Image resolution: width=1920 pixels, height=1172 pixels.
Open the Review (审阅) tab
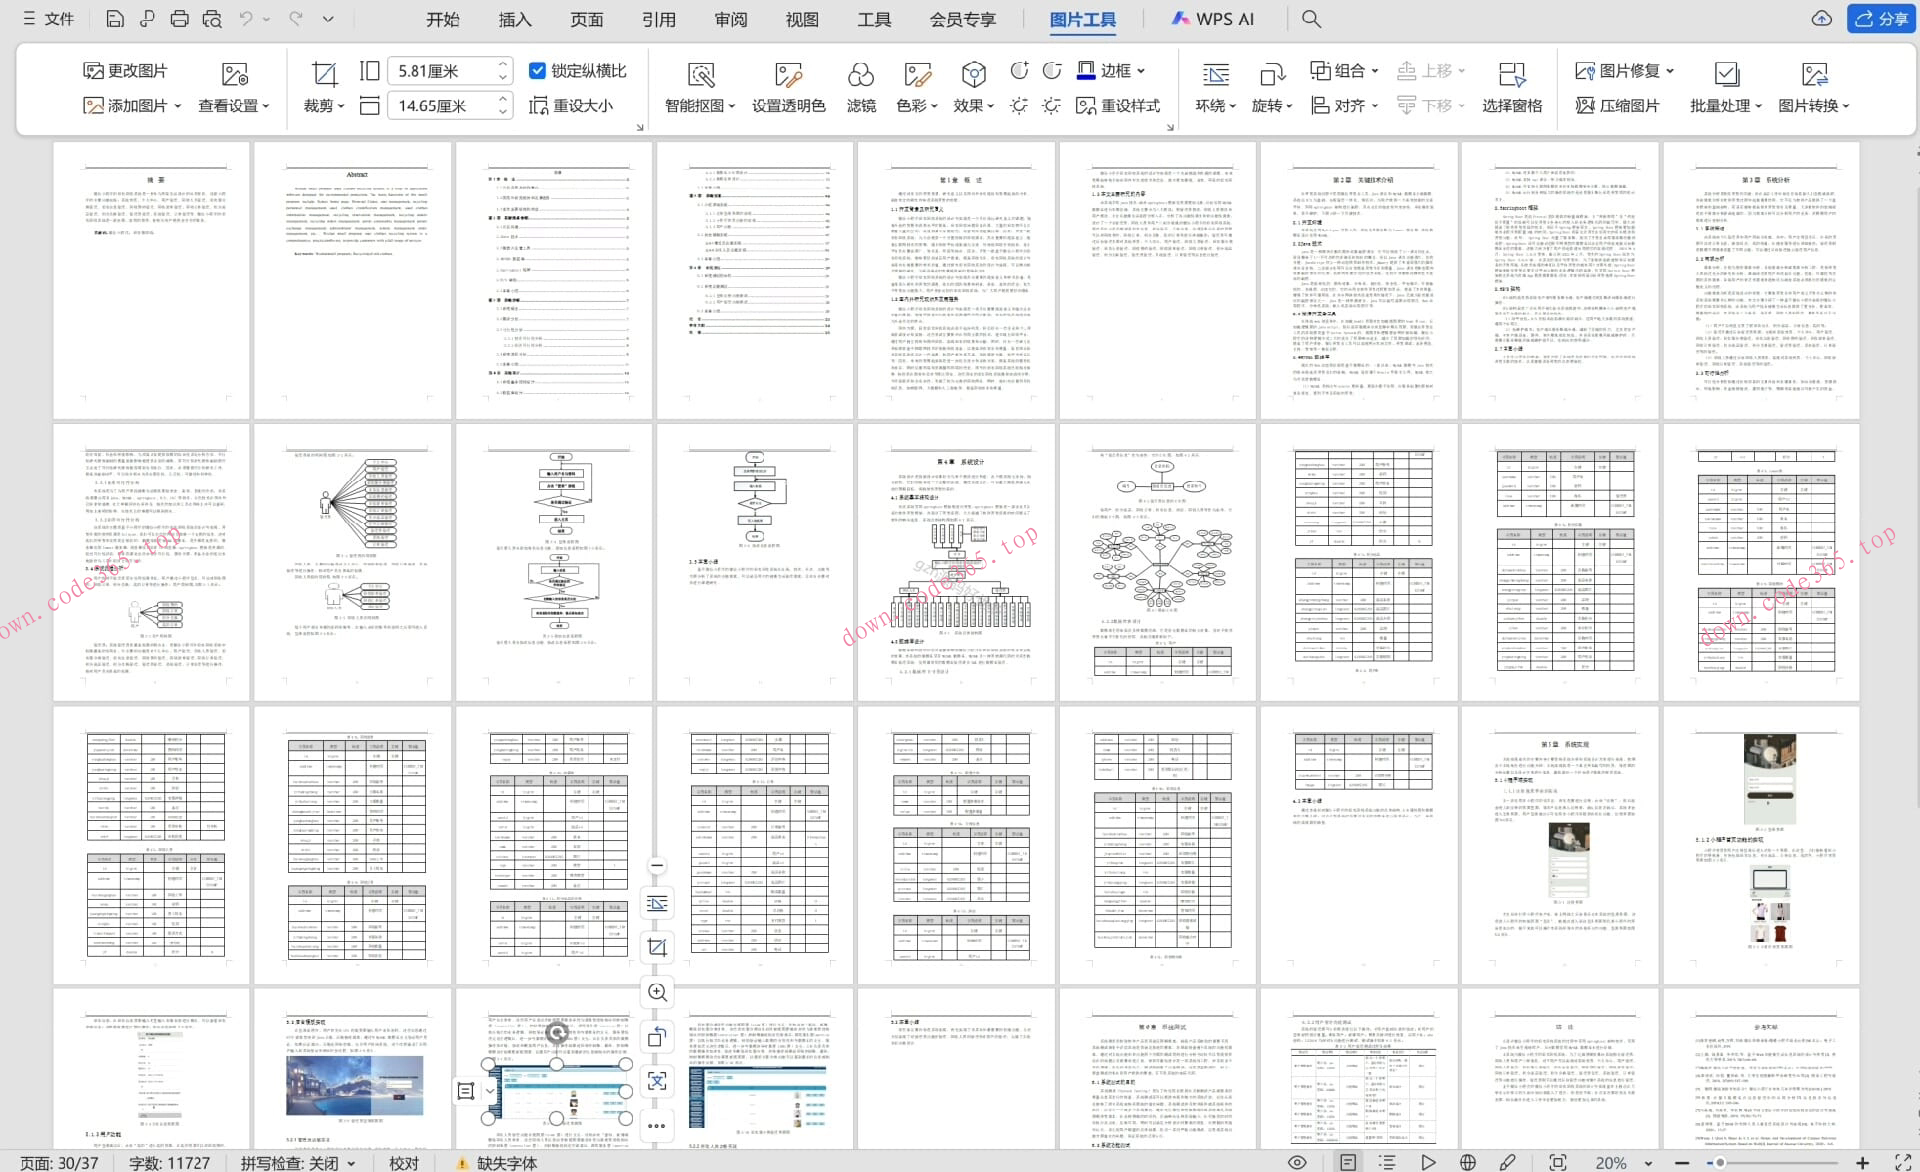point(730,19)
